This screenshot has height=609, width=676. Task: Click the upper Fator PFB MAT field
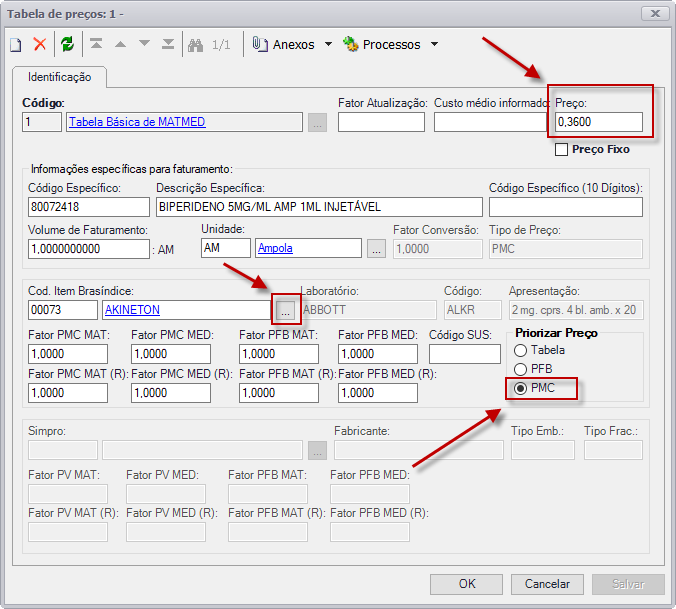pyautogui.click(x=279, y=354)
